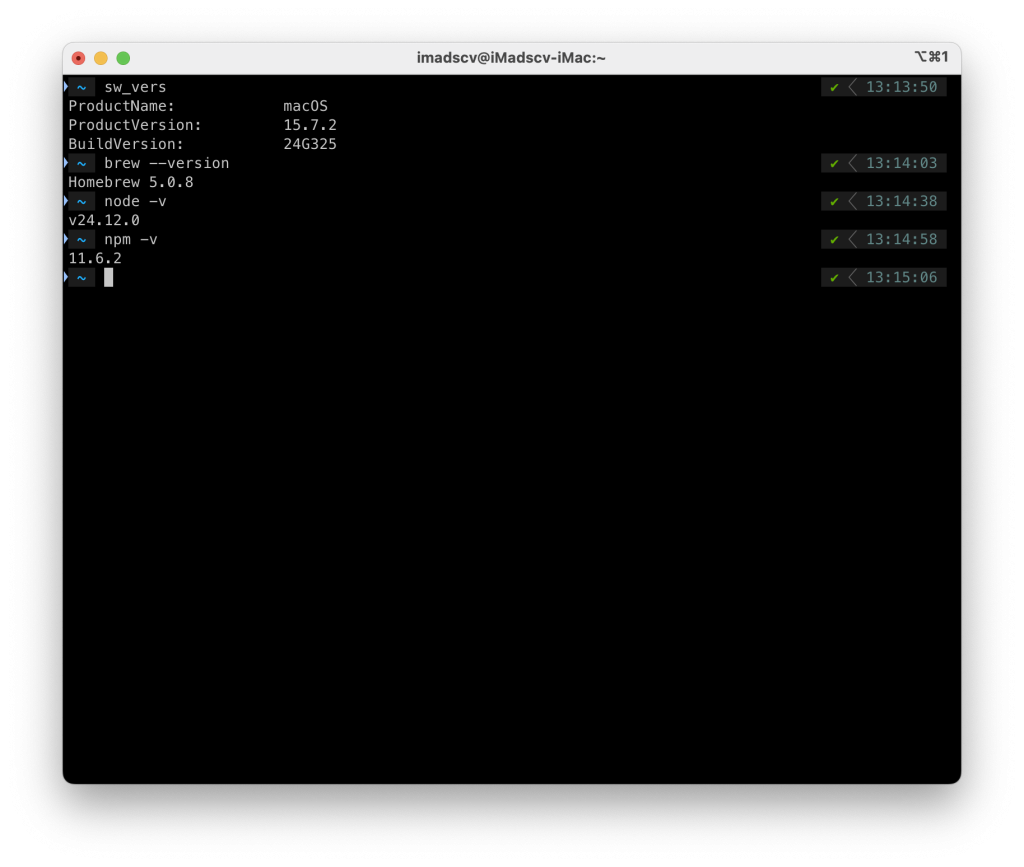Click the green checkmark next to 13:14:38
The width and height of the screenshot is (1024, 867).
[834, 201]
